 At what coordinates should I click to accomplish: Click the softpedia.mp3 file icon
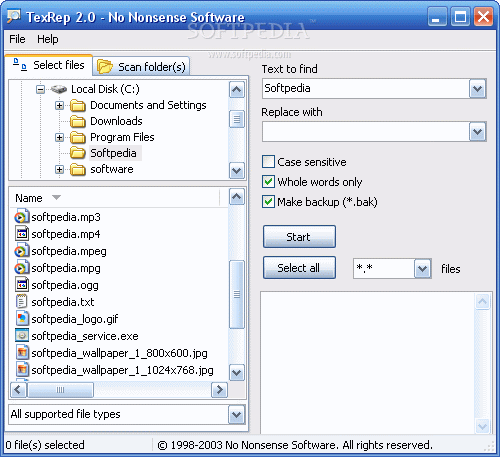point(21,217)
